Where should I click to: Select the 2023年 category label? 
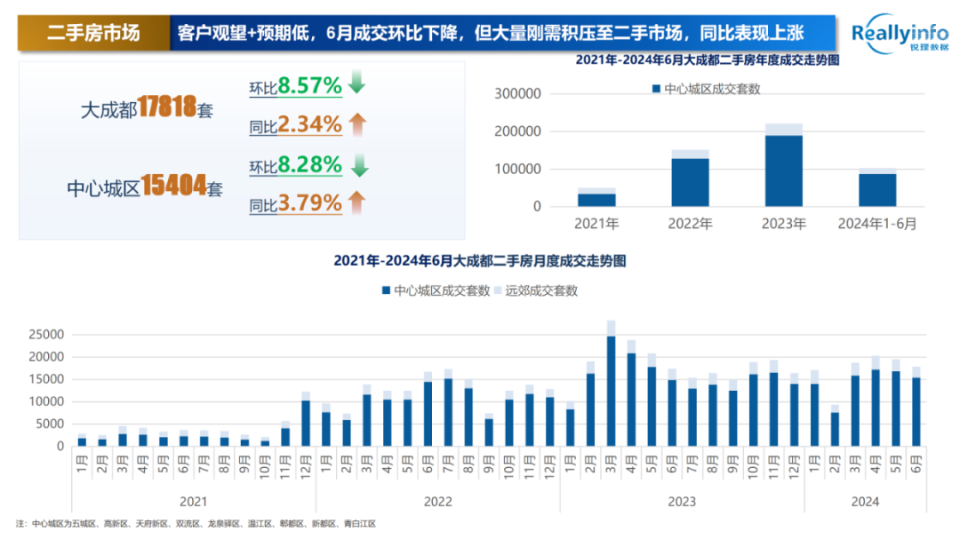[x=784, y=224]
